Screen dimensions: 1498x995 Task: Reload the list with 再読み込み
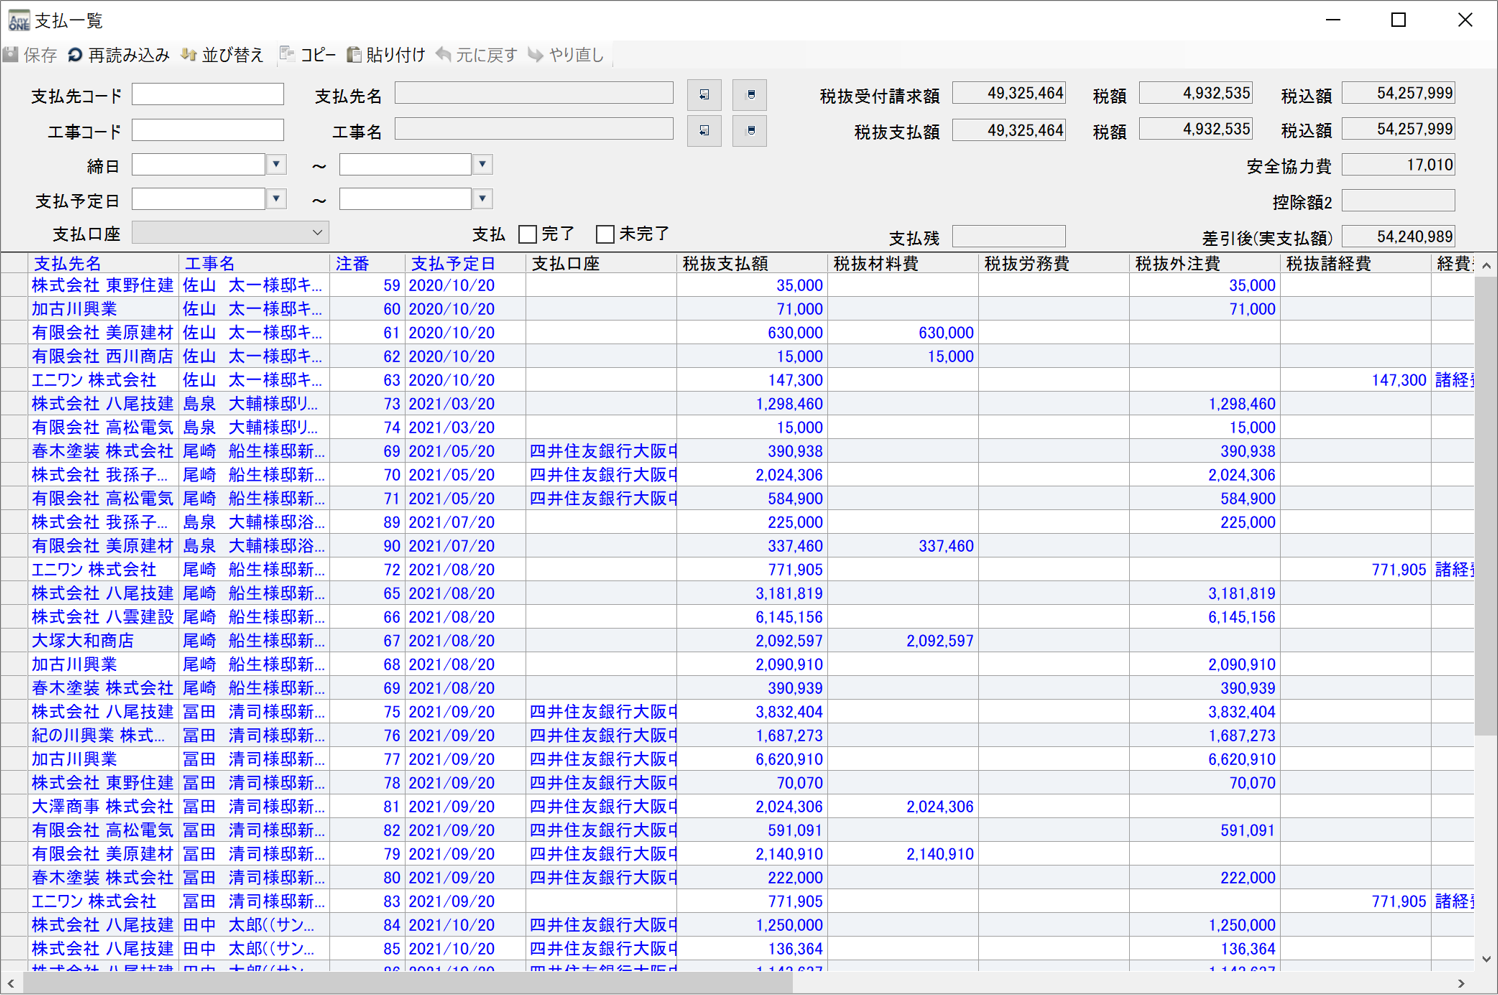(x=76, y=55)
